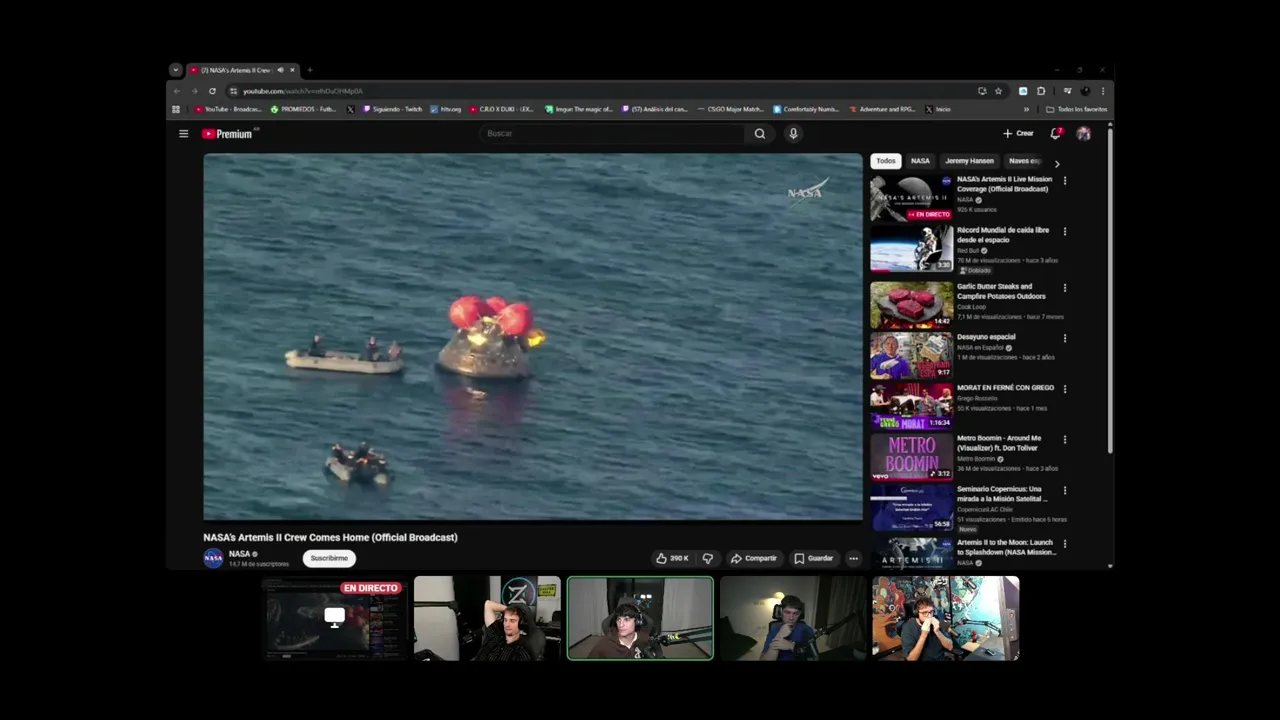Bookmark this page with the star icon
This screenshot has width=1280, height=720.
(998, 91)
